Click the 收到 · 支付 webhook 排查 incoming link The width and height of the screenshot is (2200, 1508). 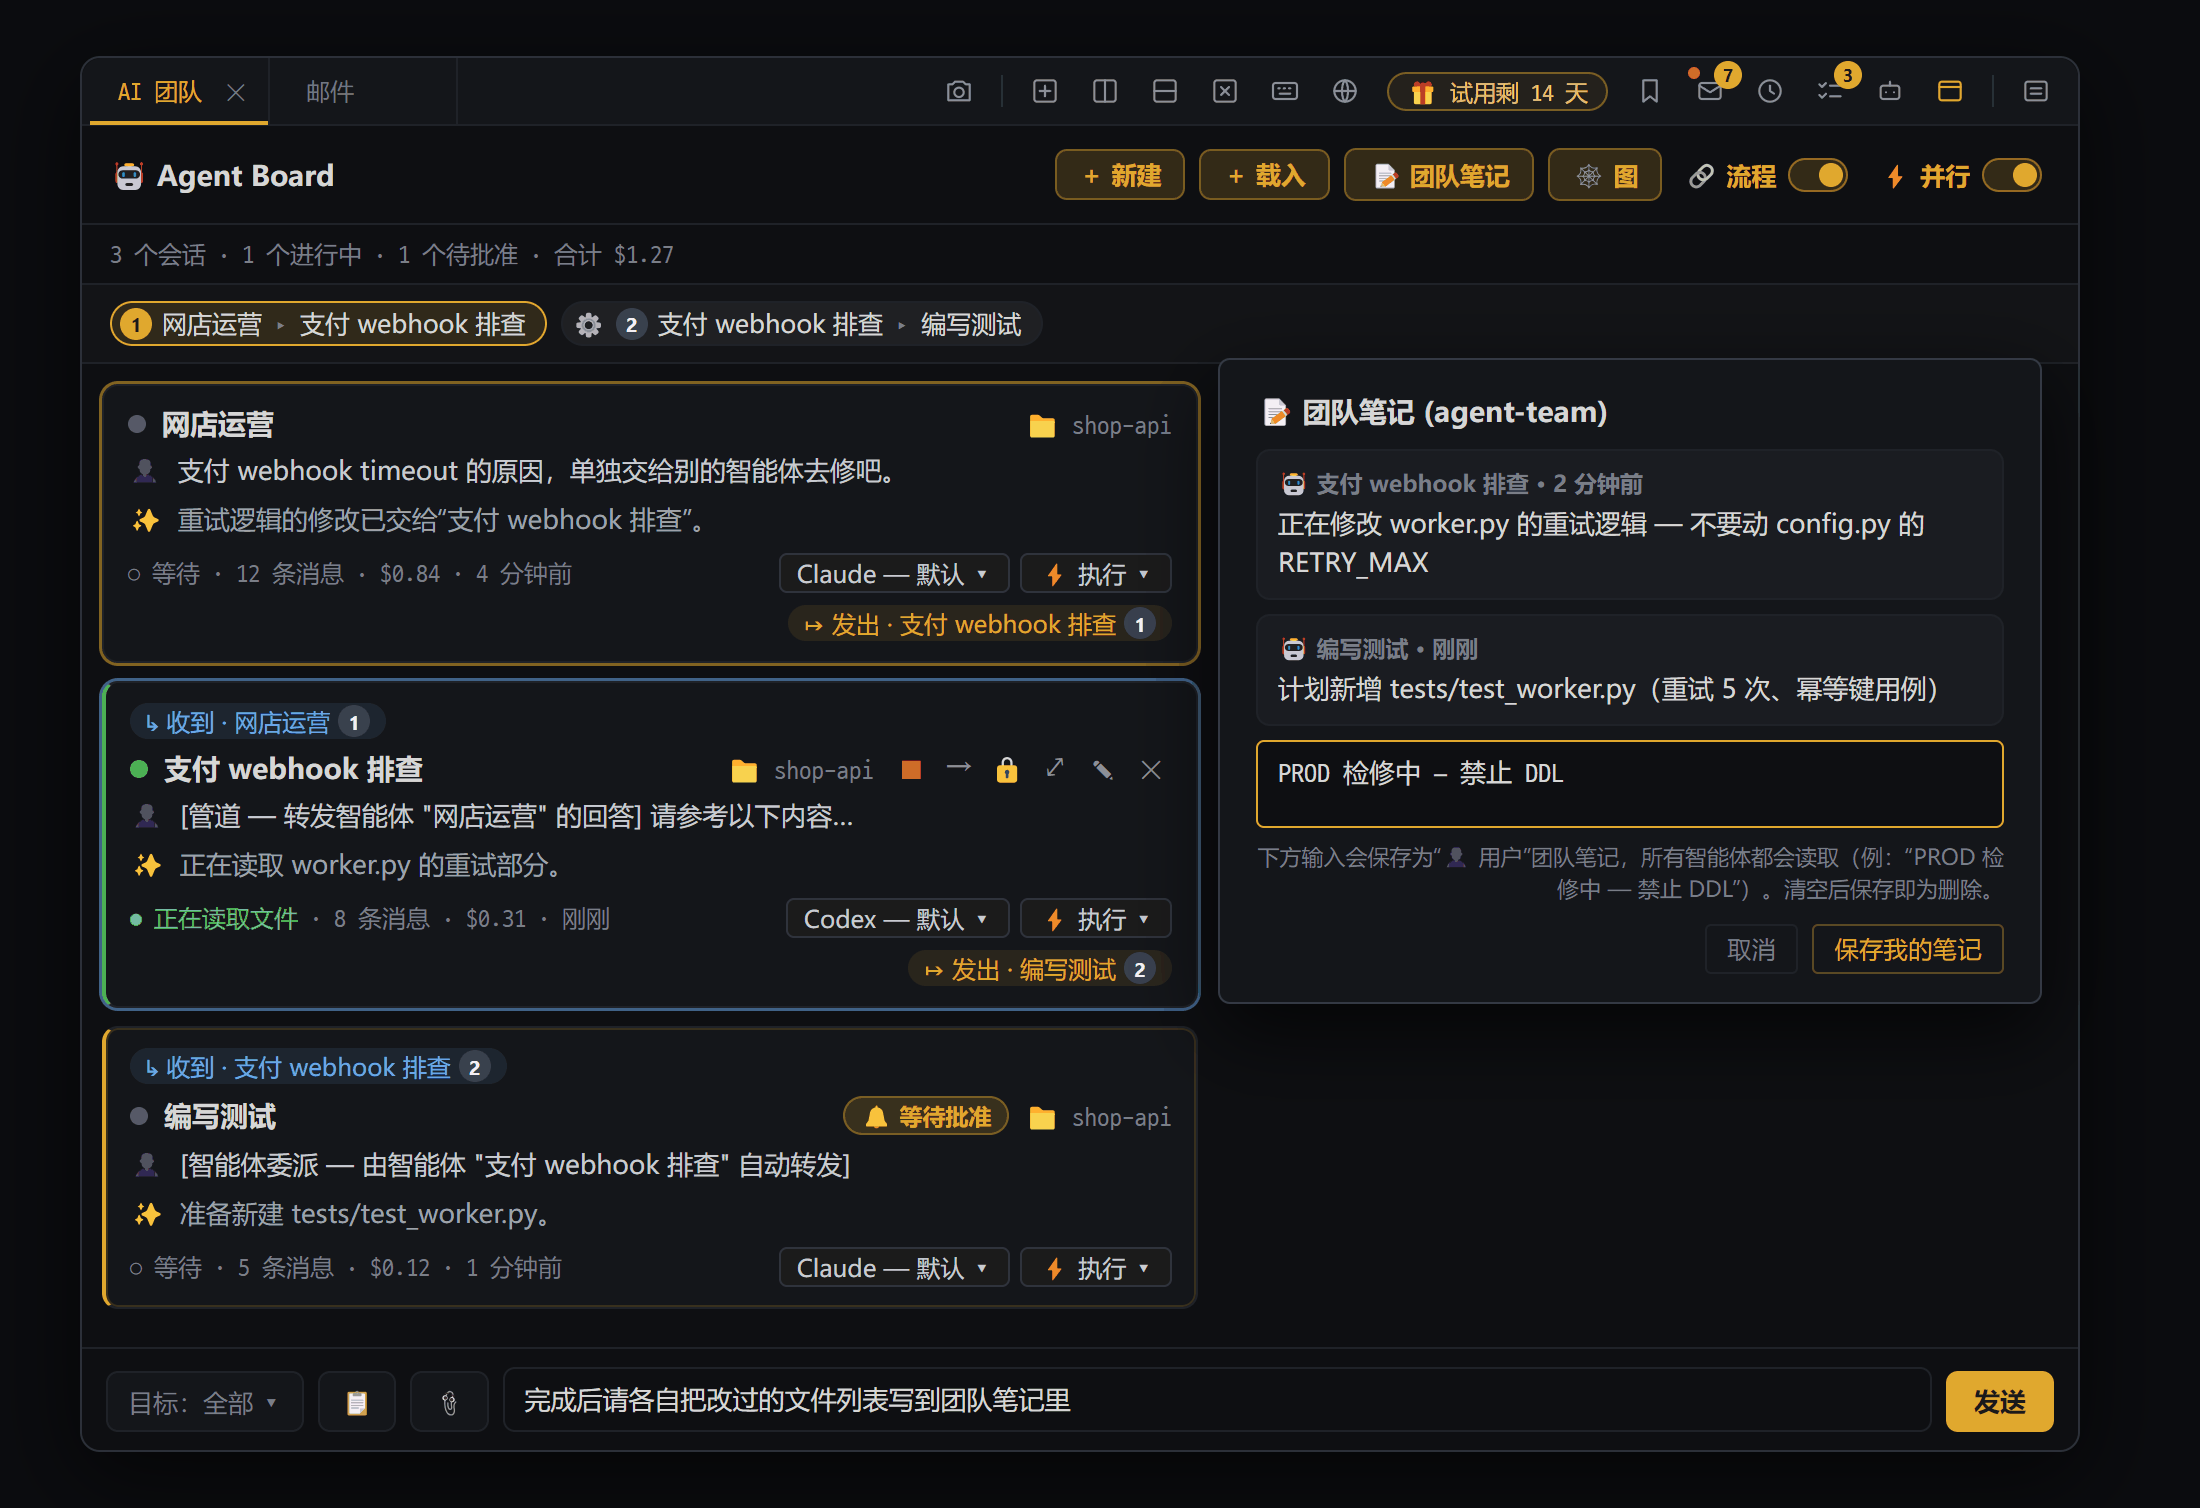(318, 1067)
